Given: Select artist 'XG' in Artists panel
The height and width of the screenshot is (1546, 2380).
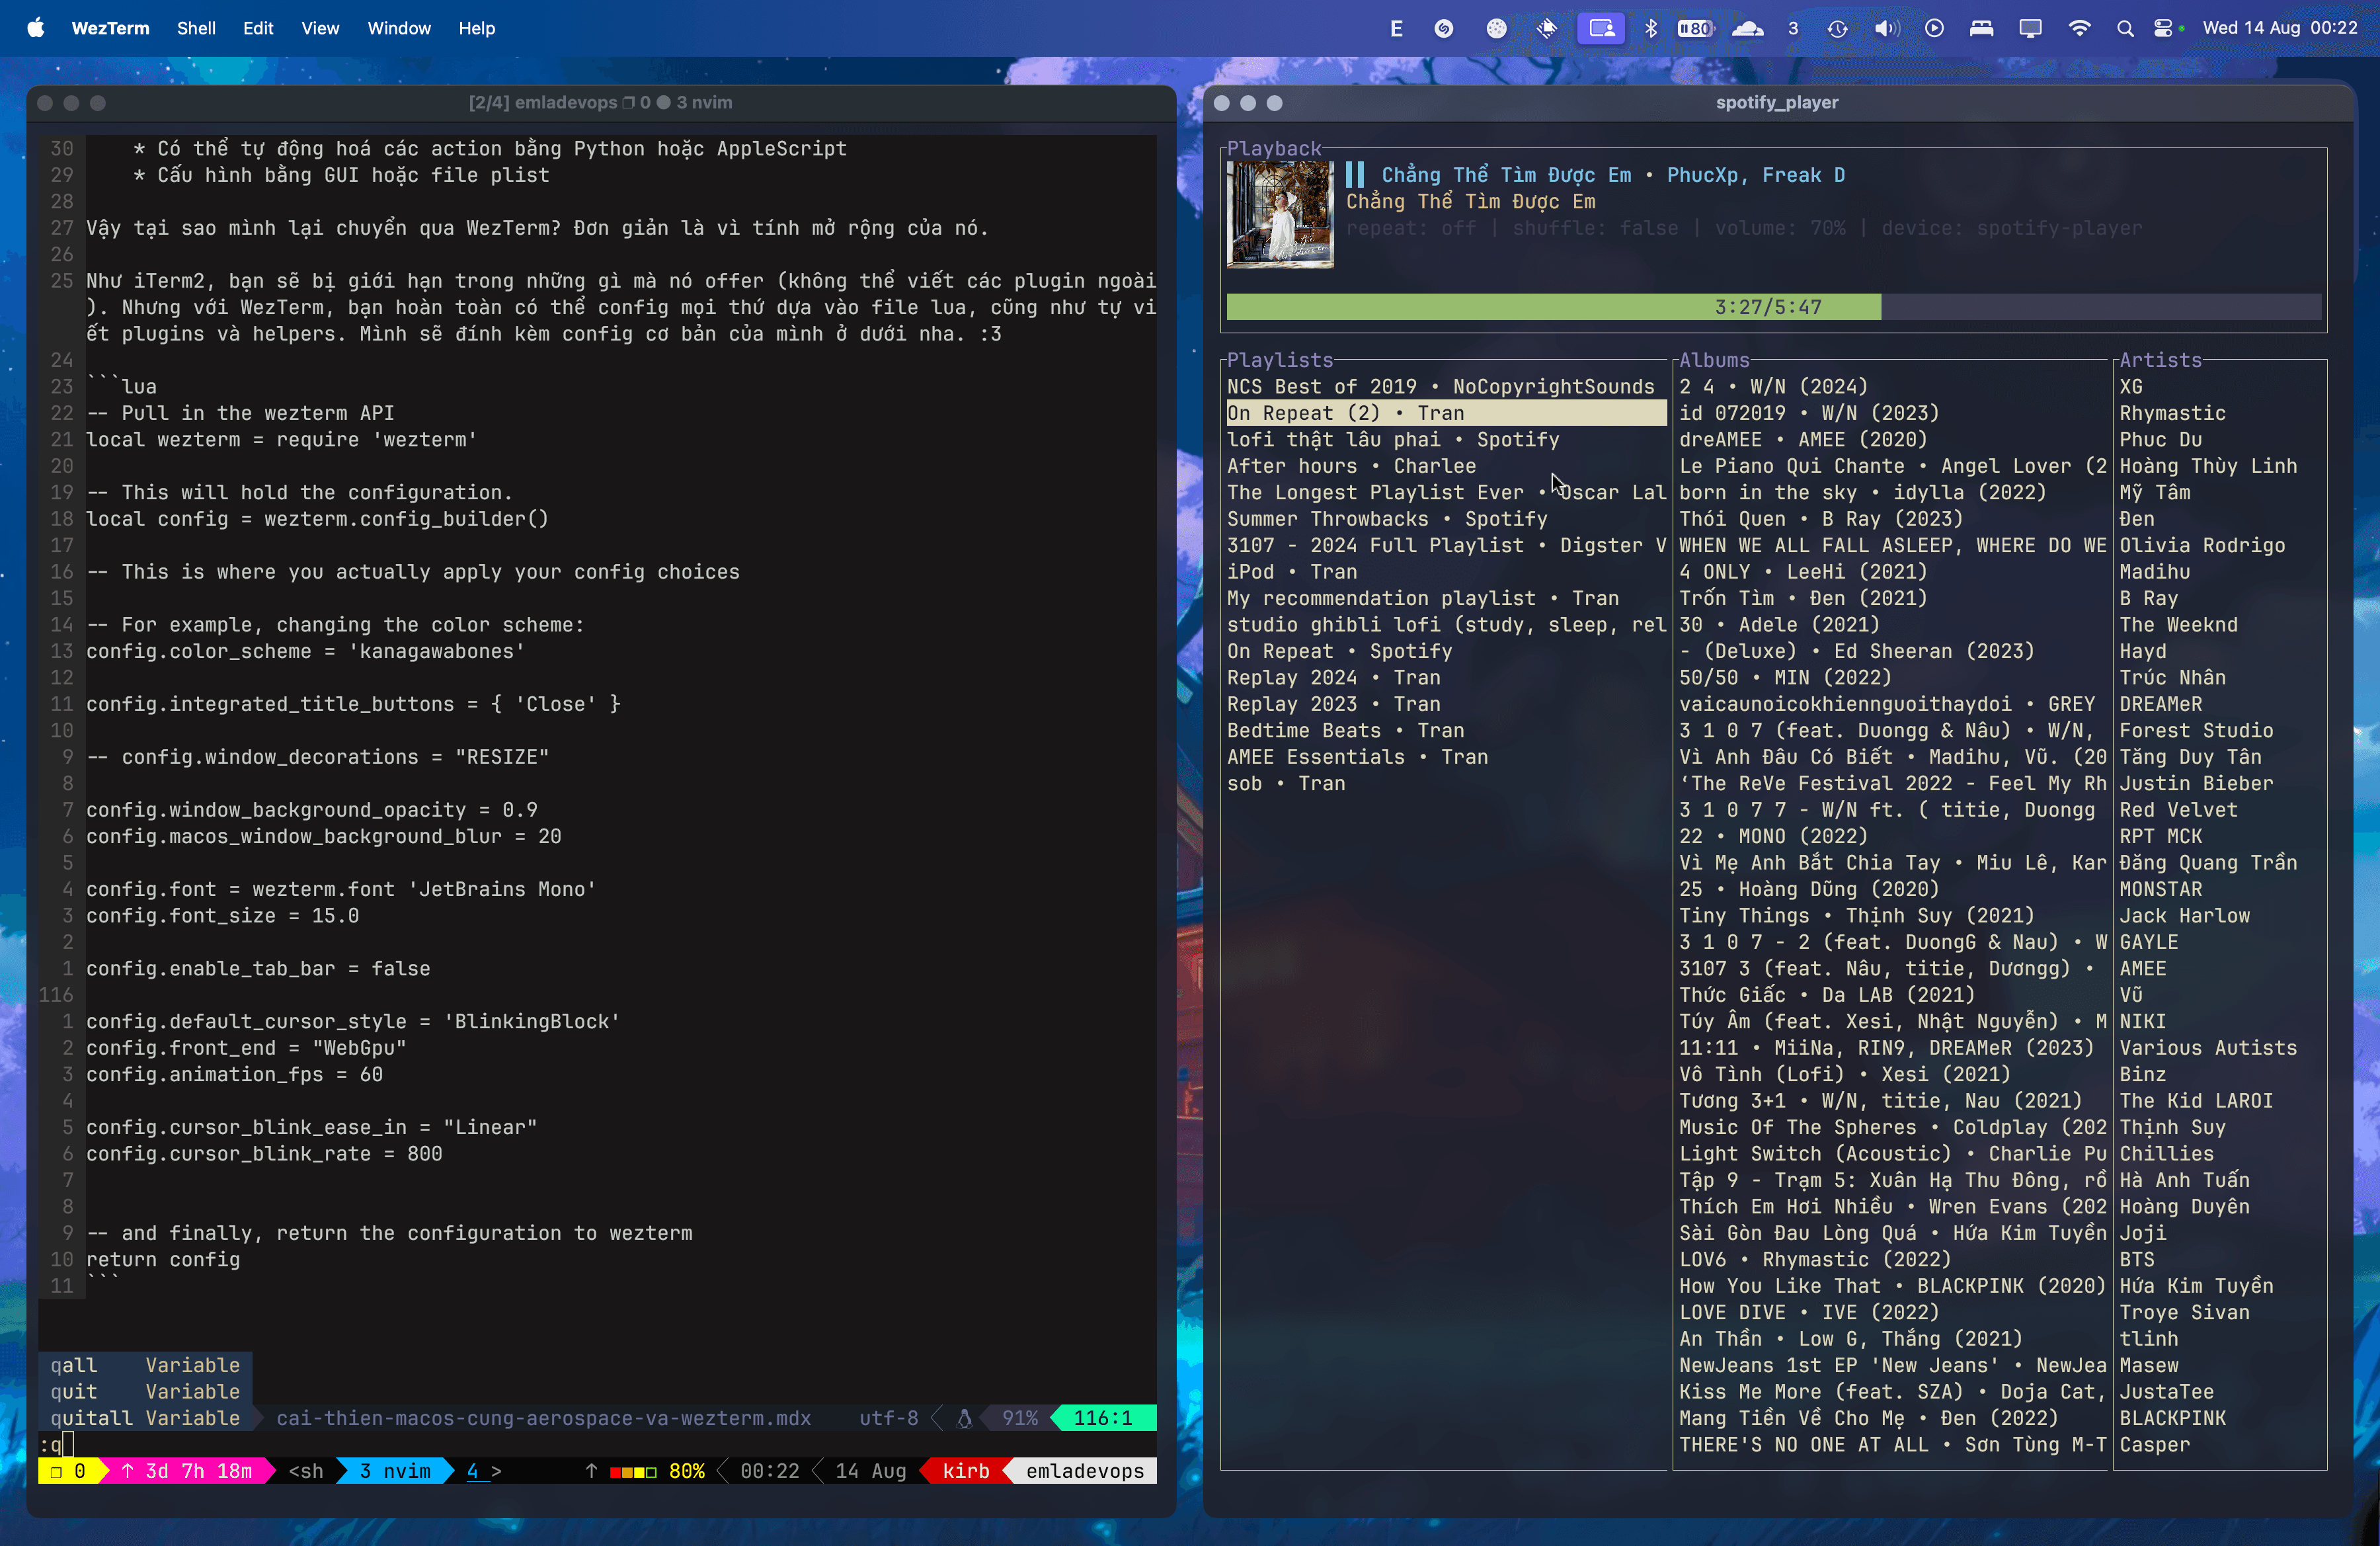Looking at the screenshot, I should tap(2131, 387).
